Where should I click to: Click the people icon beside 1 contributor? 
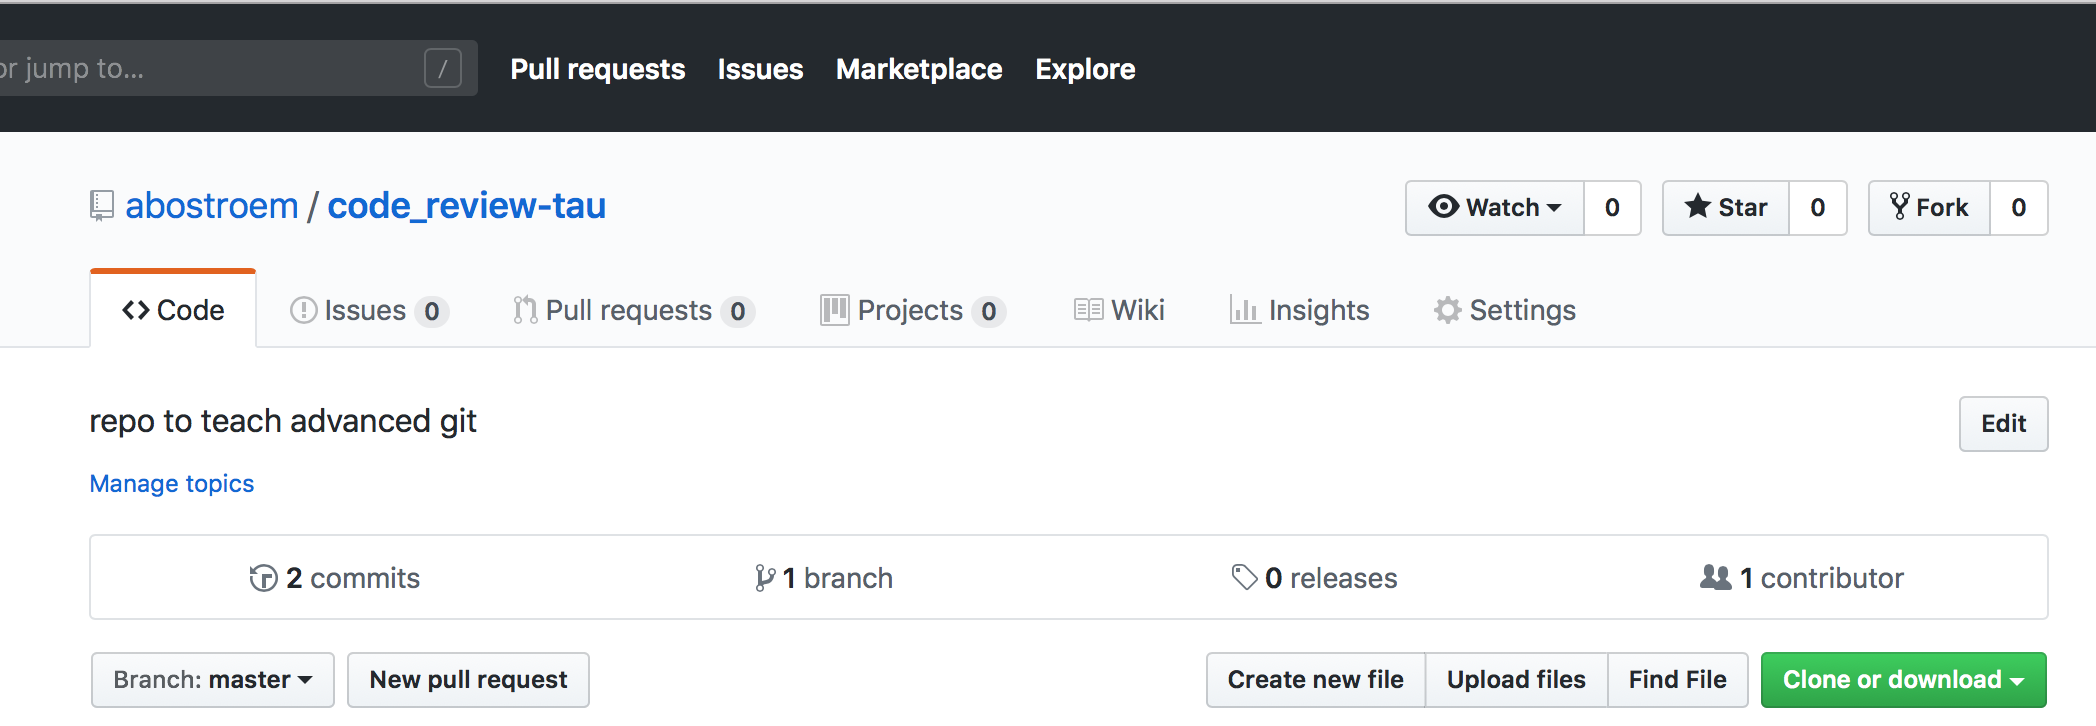(1716, 578)
